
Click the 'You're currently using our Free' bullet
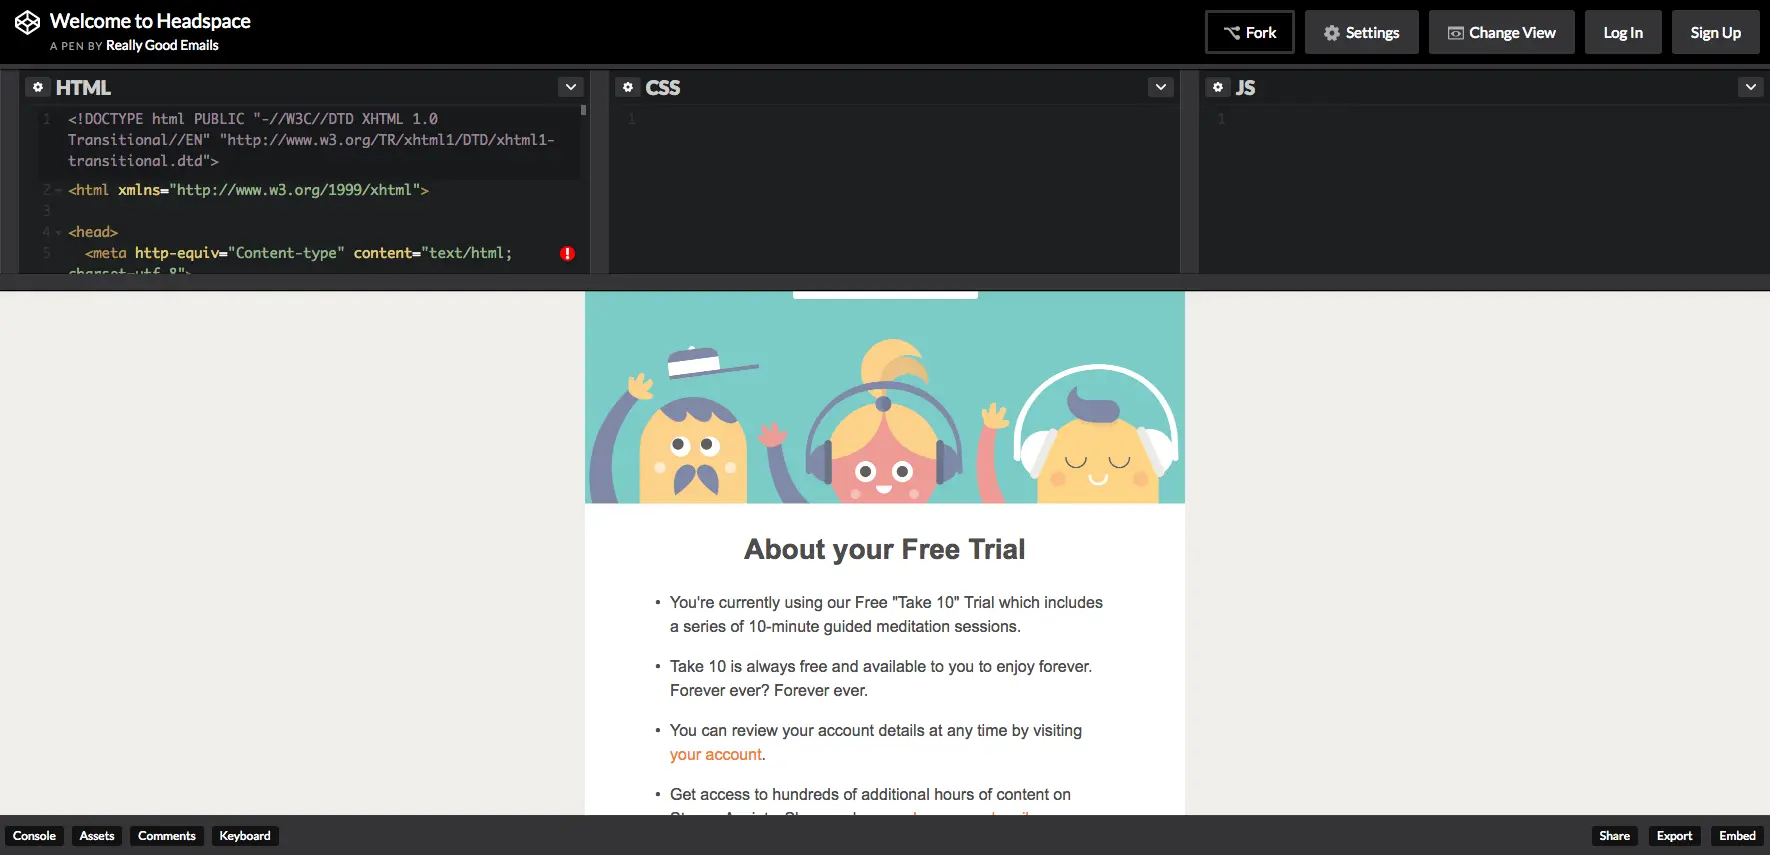pyautogui.click(x=886, y=615)
